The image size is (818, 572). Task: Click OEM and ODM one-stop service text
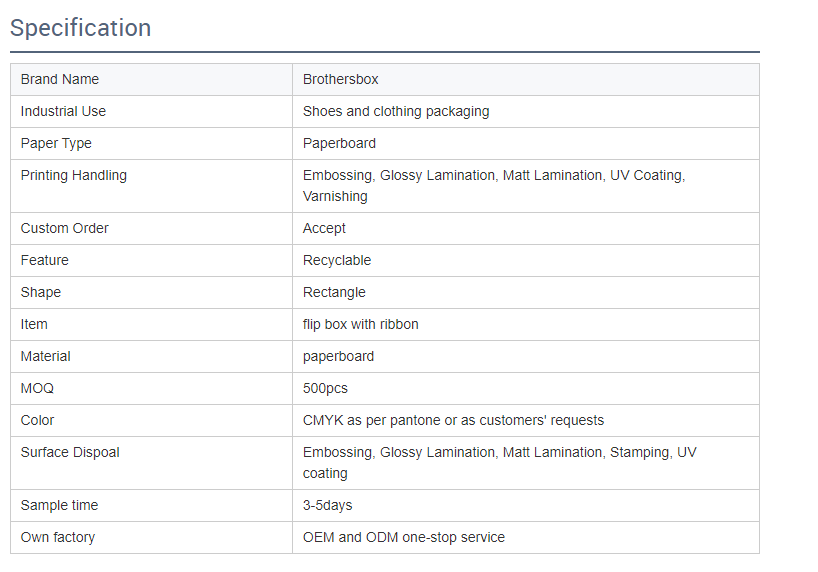(x=404, y=537)
